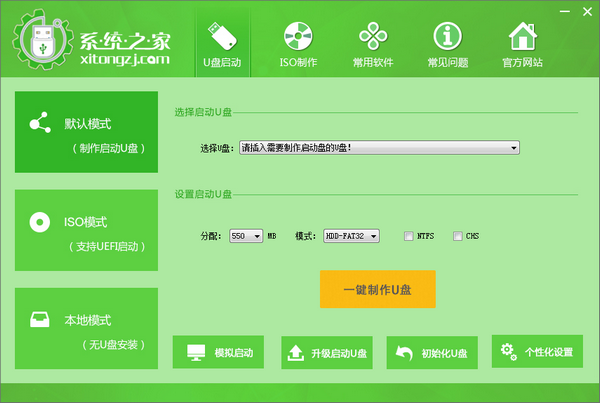This screenshot has width=600, height=403.
Task: Switch to 默认模式 in the left panel
Action: pyautogui.click(x=87, y=134)
